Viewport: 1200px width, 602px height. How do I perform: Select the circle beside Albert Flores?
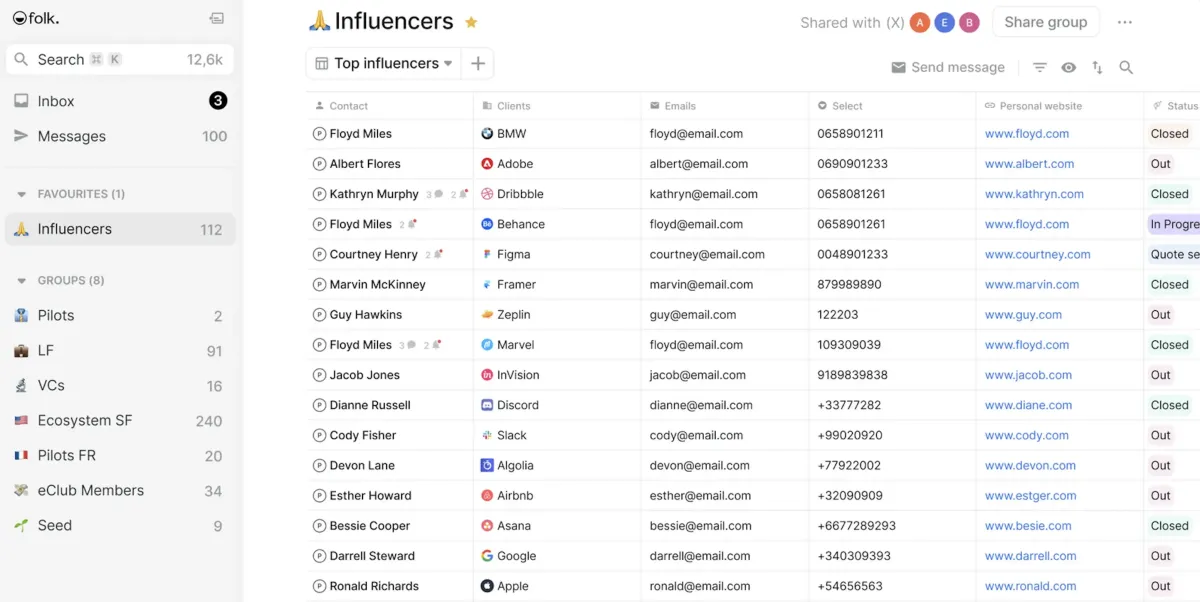[x=319, y=164]
